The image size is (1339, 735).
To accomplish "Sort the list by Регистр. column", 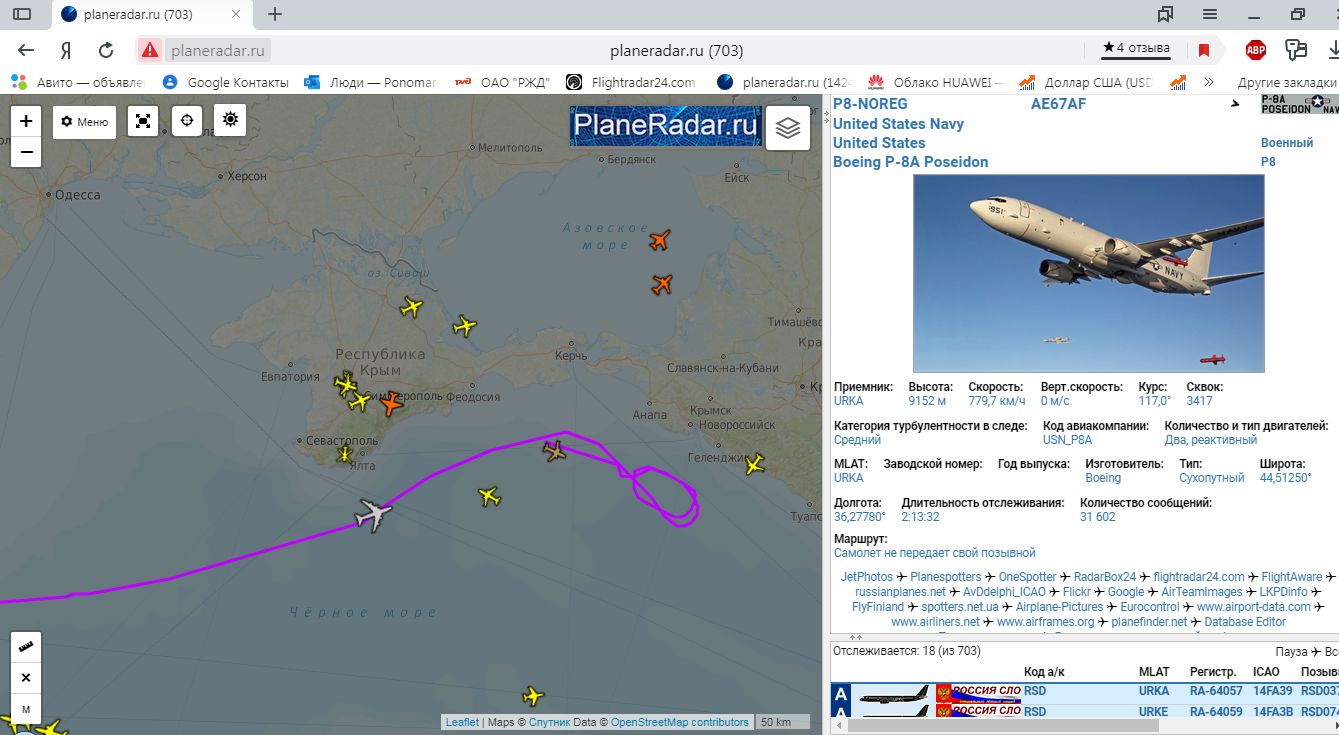I will (1213, 672).
